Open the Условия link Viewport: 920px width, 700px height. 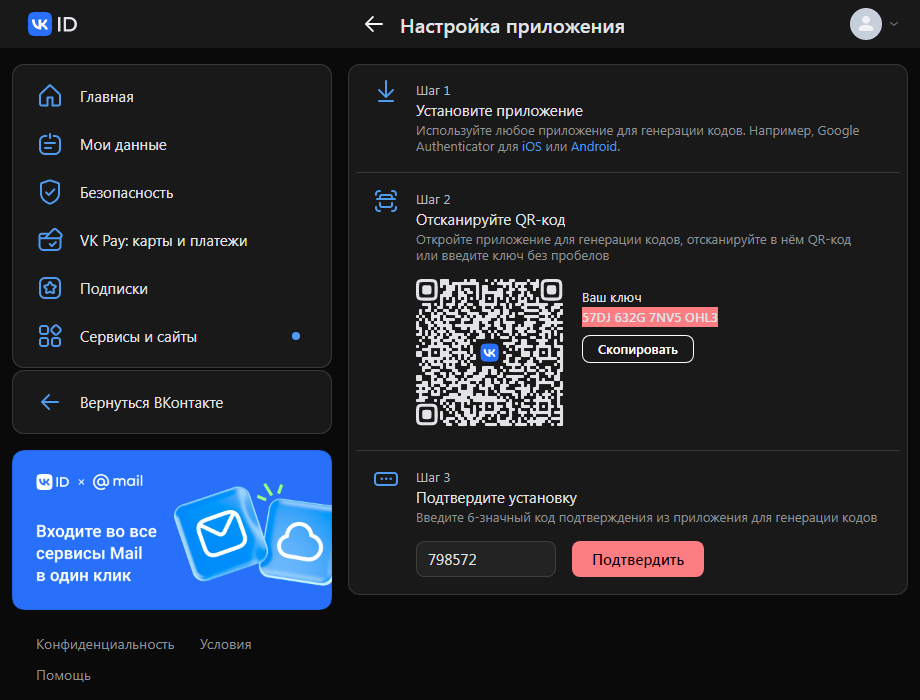click(225, 644)
